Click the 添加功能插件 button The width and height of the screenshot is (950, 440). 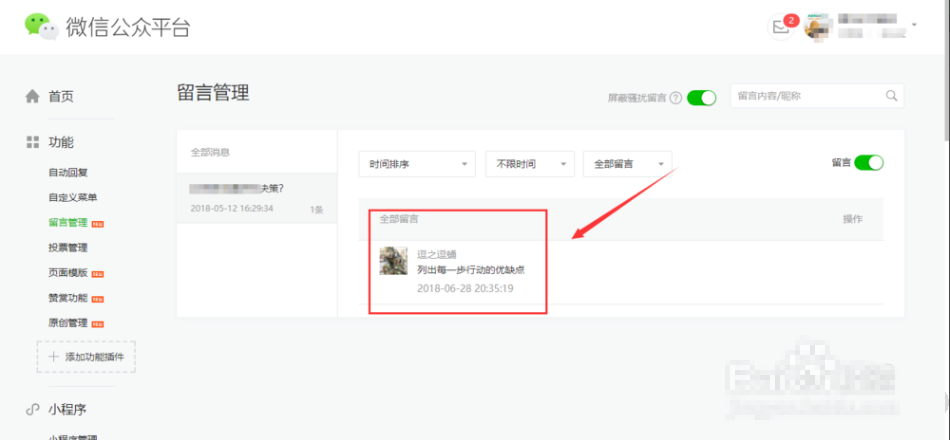point(86,357)
